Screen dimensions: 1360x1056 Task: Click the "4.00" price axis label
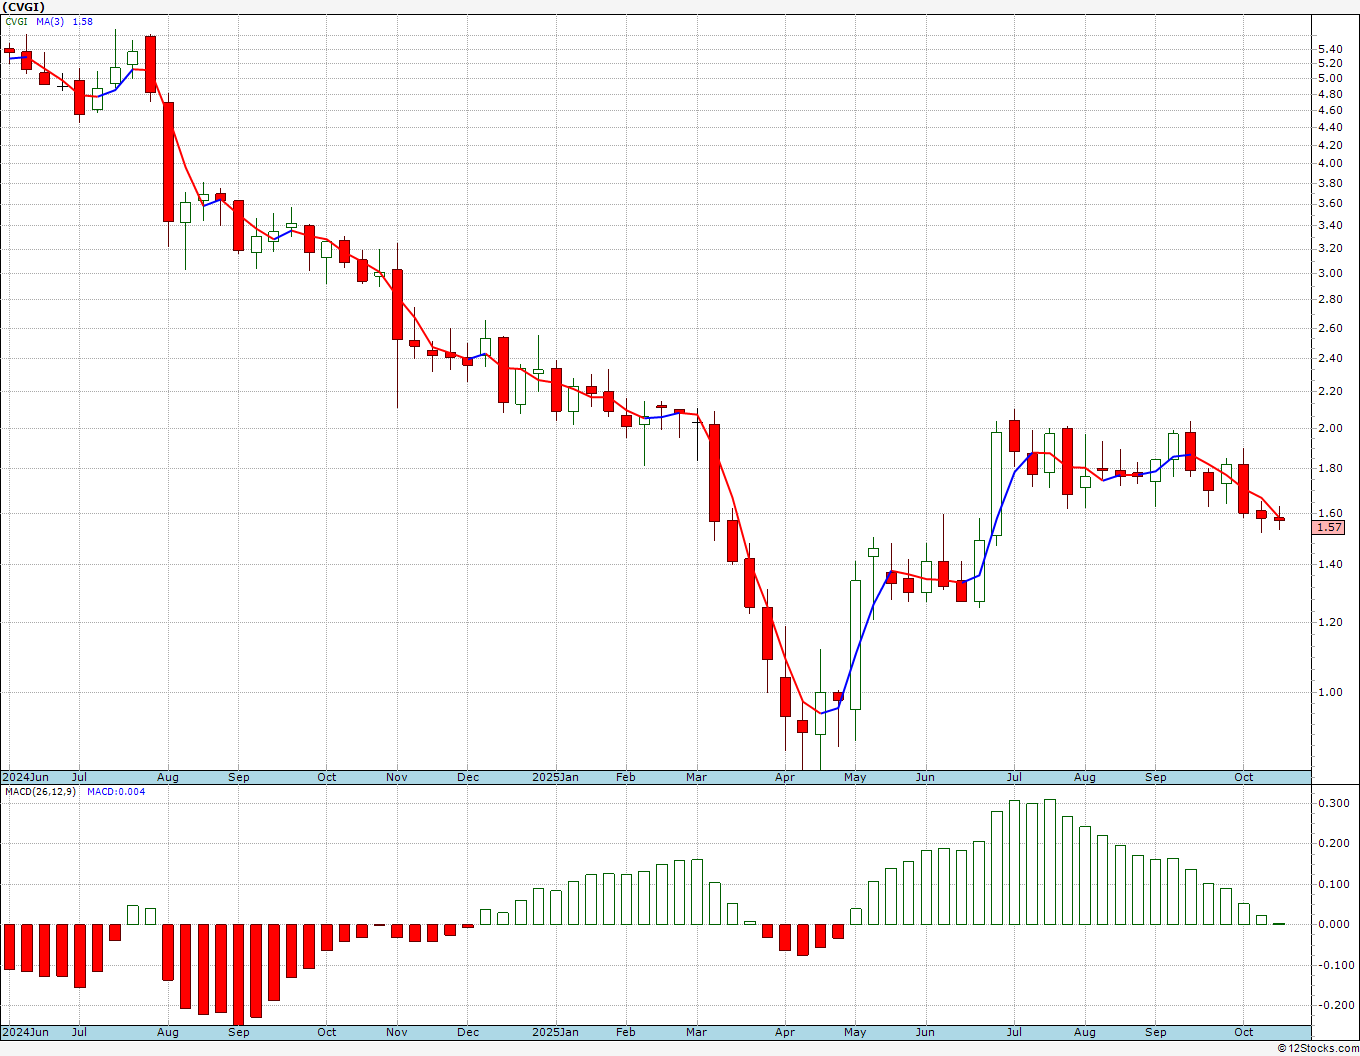[x=1330, y=163]
